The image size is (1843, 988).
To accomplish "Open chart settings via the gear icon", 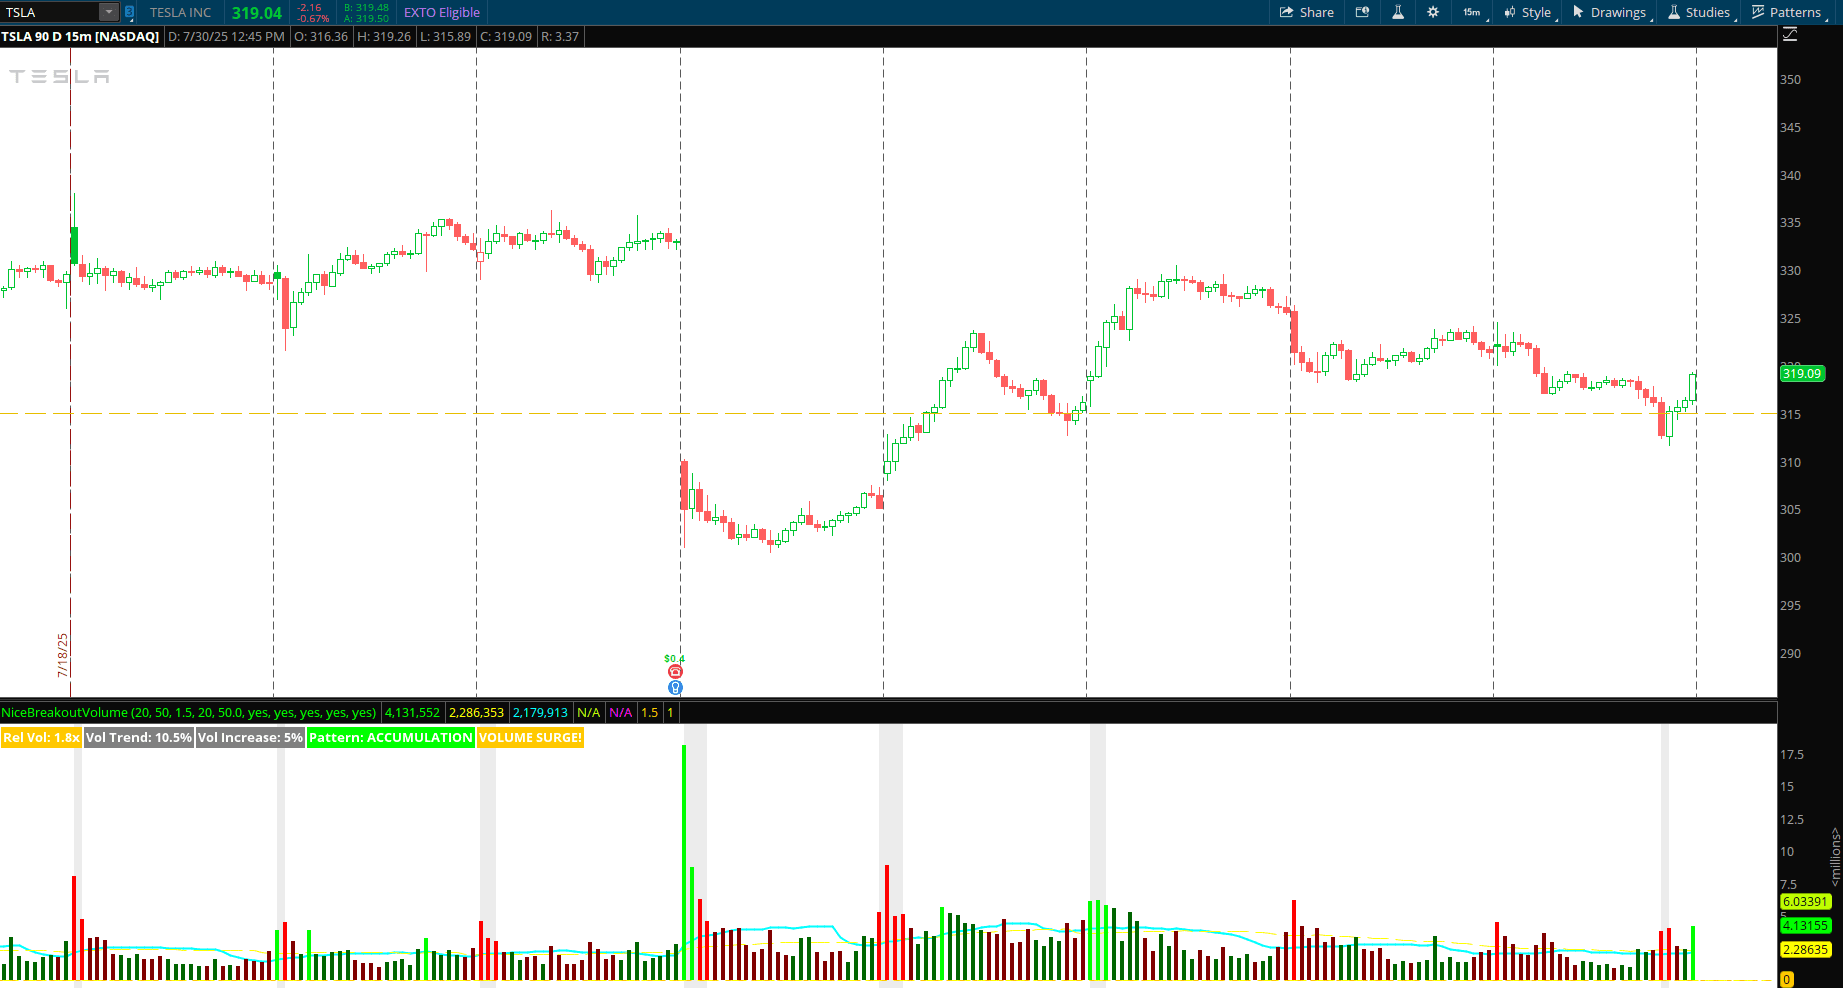I will (x=1432, y=12).
